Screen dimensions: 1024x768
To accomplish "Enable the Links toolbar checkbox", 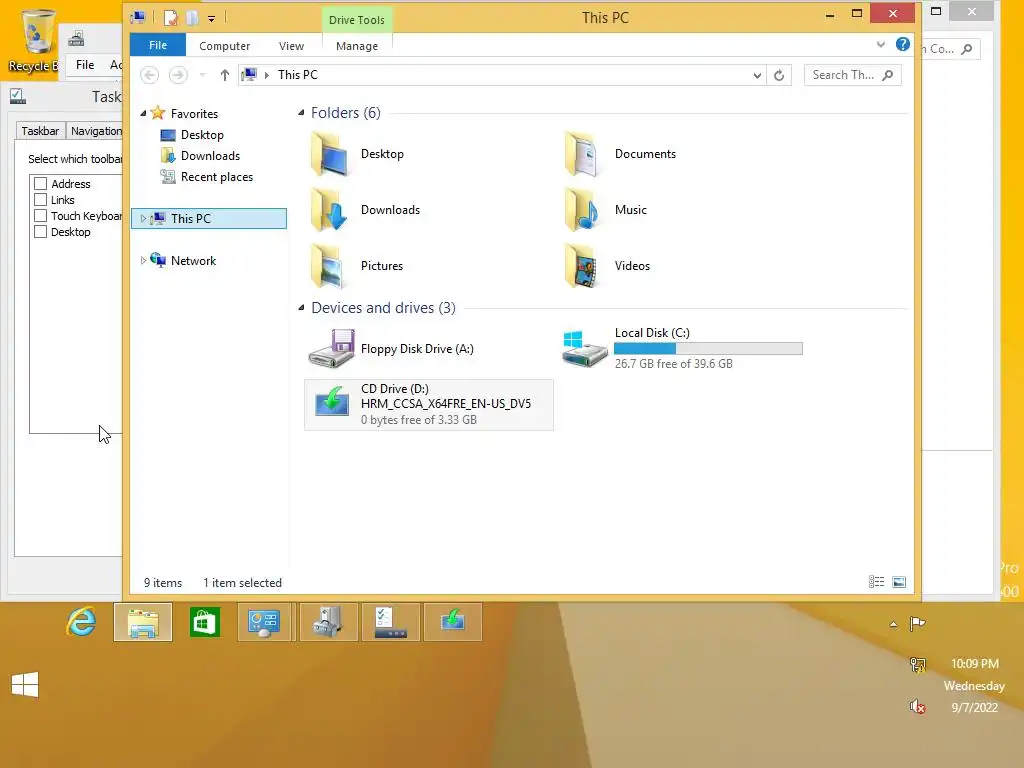I will click(40, 200).
